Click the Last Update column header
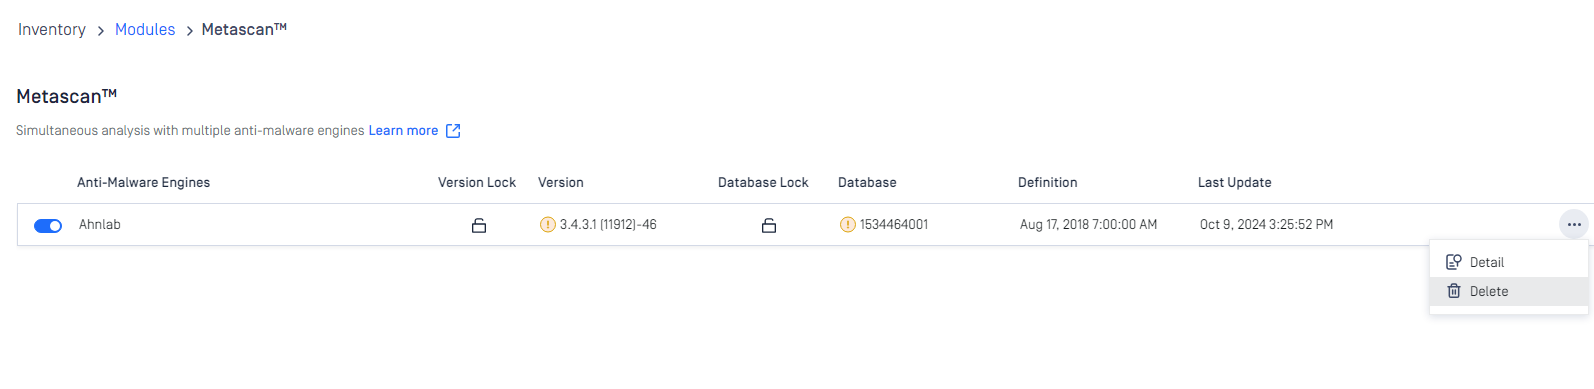This screenshot has width=1594, height=389. point(1235,183)
